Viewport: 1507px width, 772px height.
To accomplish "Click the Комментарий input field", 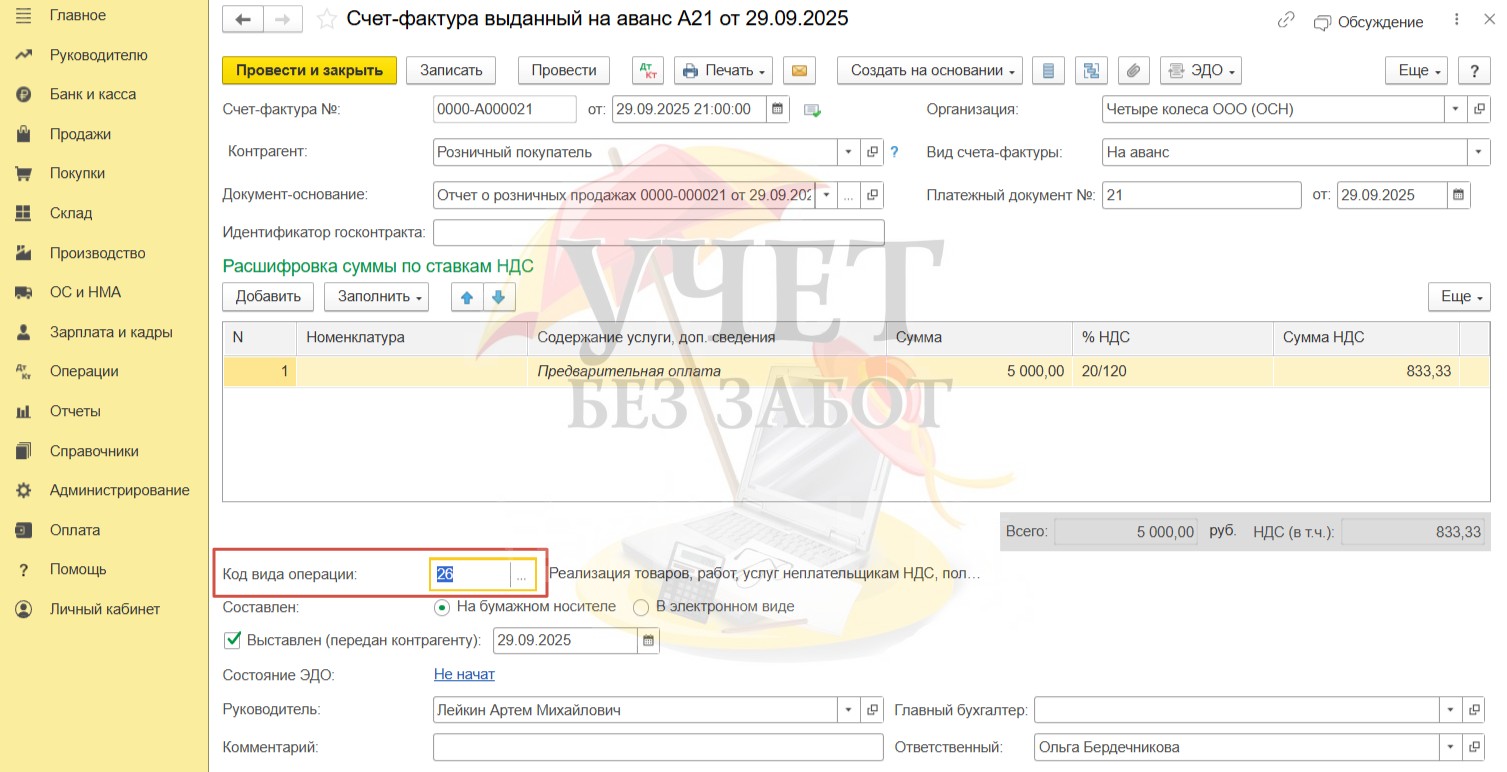I will coord(658,747).
